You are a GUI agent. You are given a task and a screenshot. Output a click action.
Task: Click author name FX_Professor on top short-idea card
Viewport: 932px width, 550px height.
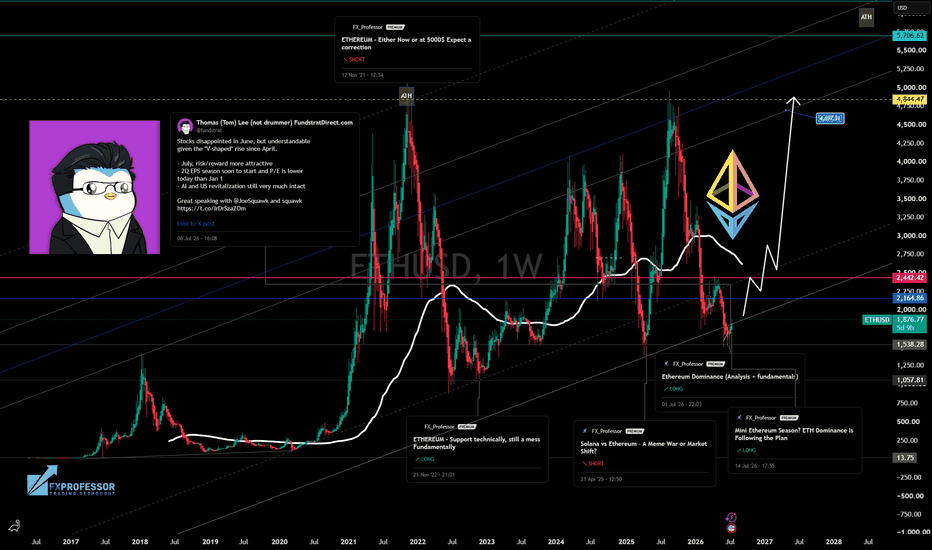point(367,27)
